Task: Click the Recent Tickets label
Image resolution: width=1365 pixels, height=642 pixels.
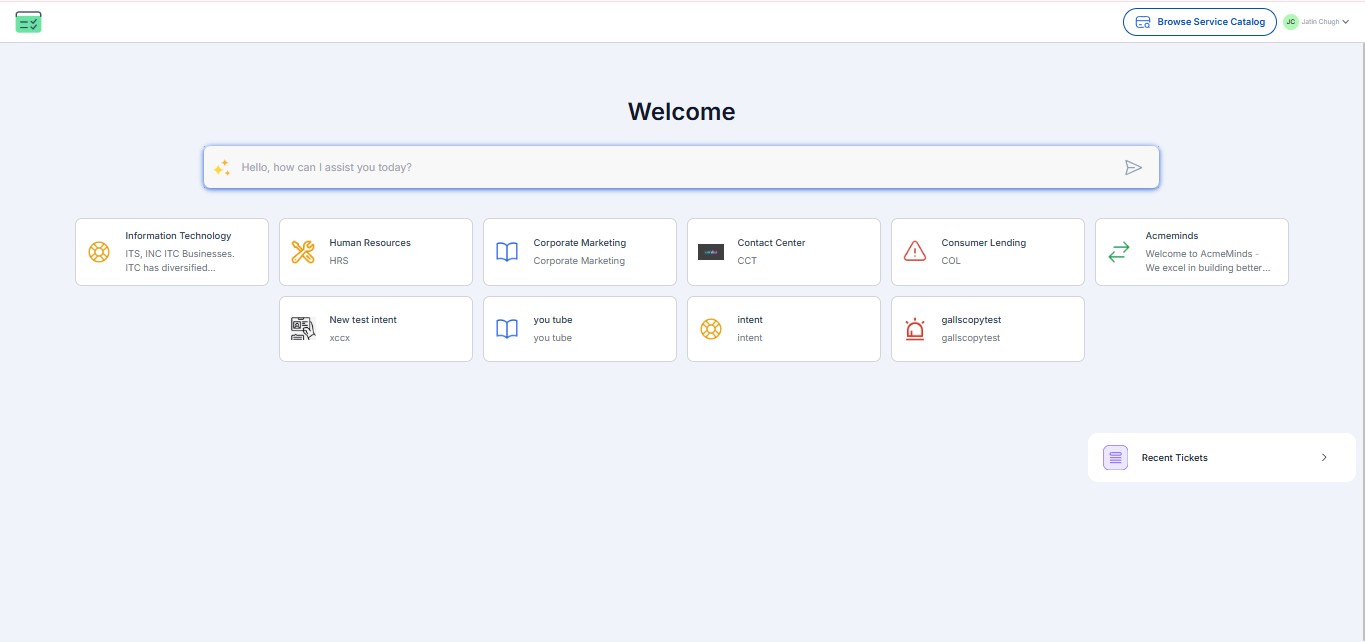Action: 1175,458
